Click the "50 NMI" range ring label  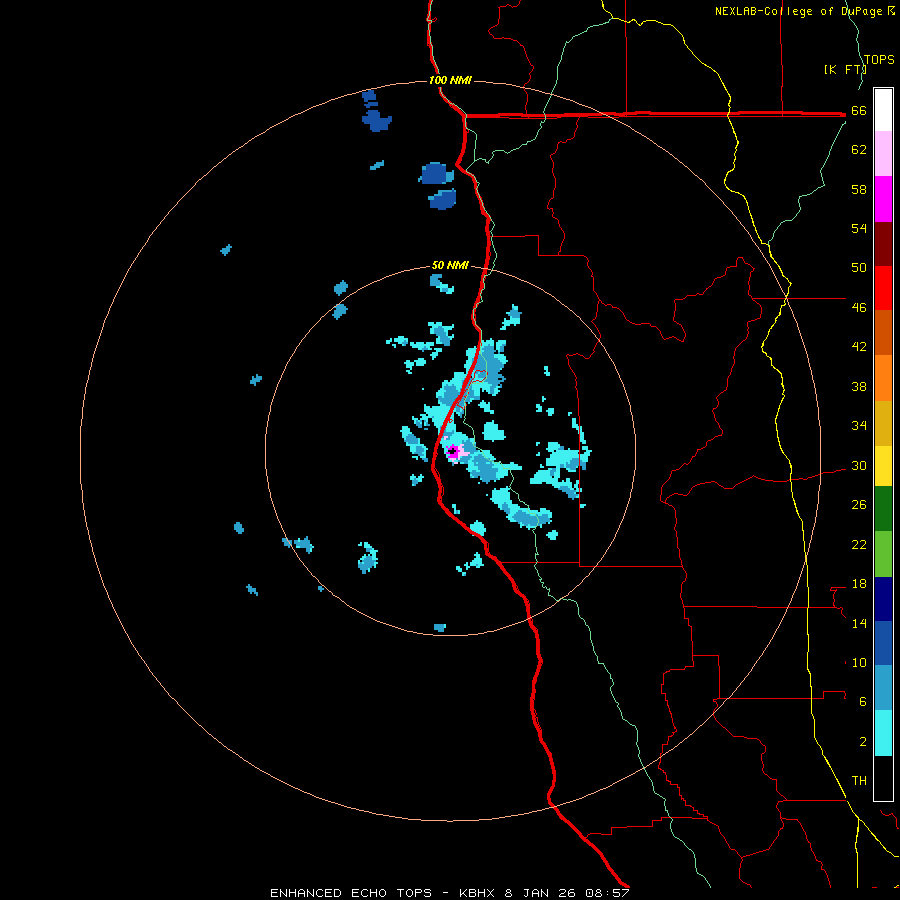point(450,265)
